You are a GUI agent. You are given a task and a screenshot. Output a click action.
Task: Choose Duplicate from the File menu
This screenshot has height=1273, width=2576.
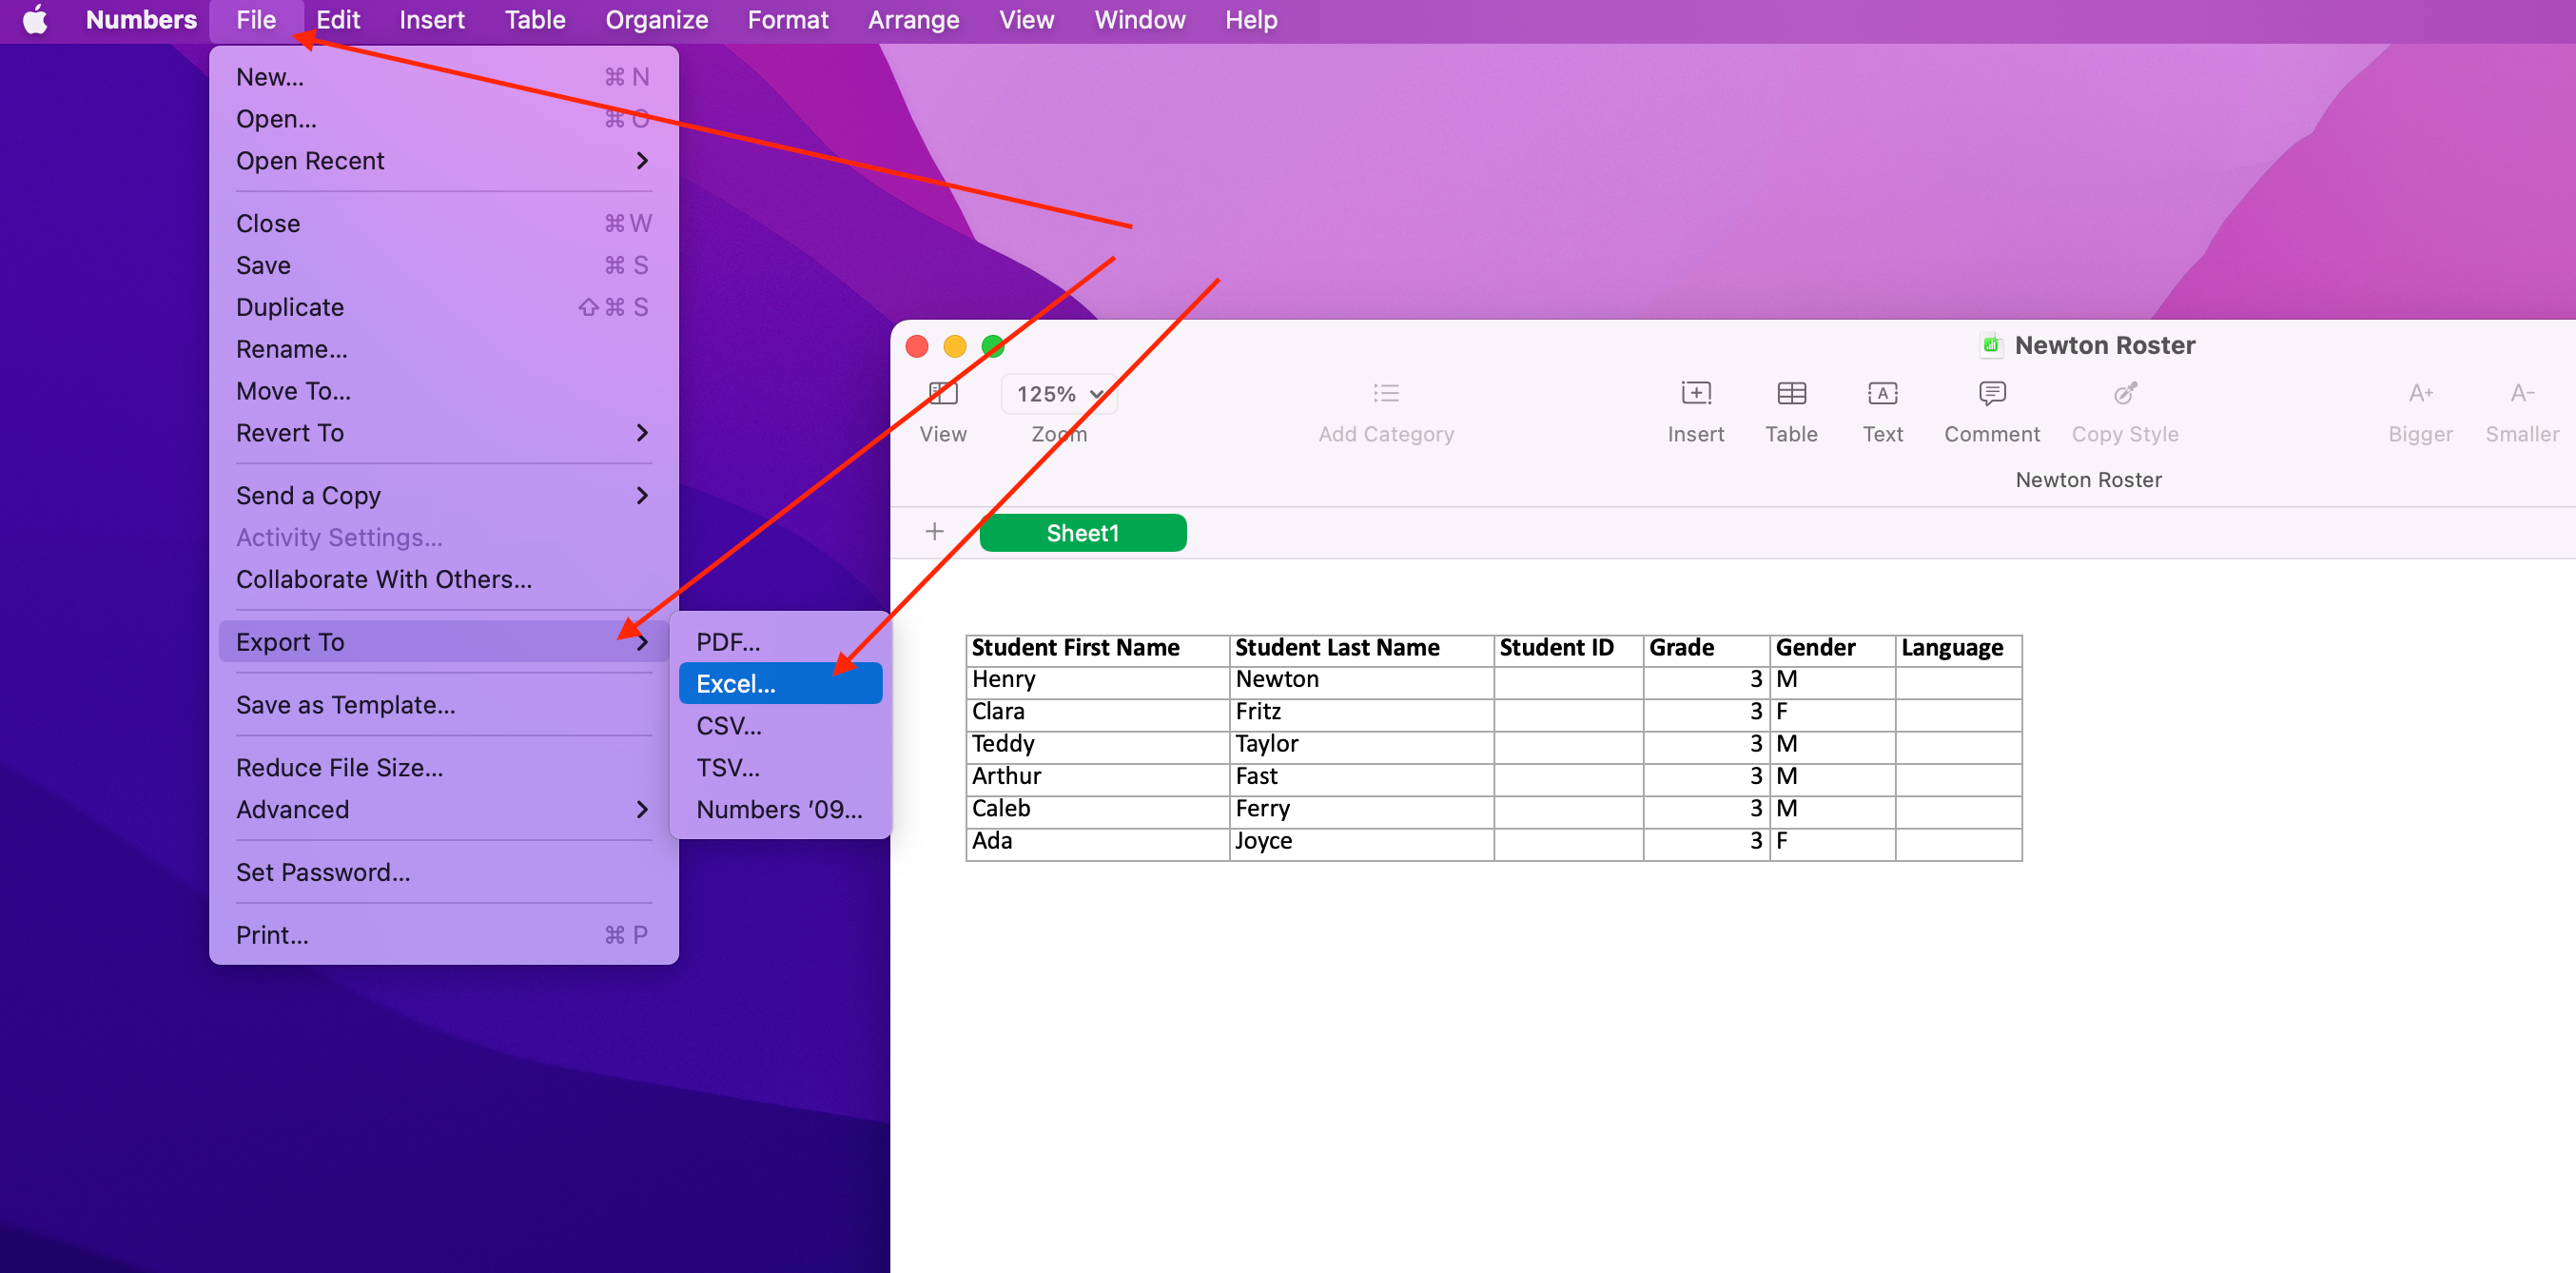tap(443, 308)
